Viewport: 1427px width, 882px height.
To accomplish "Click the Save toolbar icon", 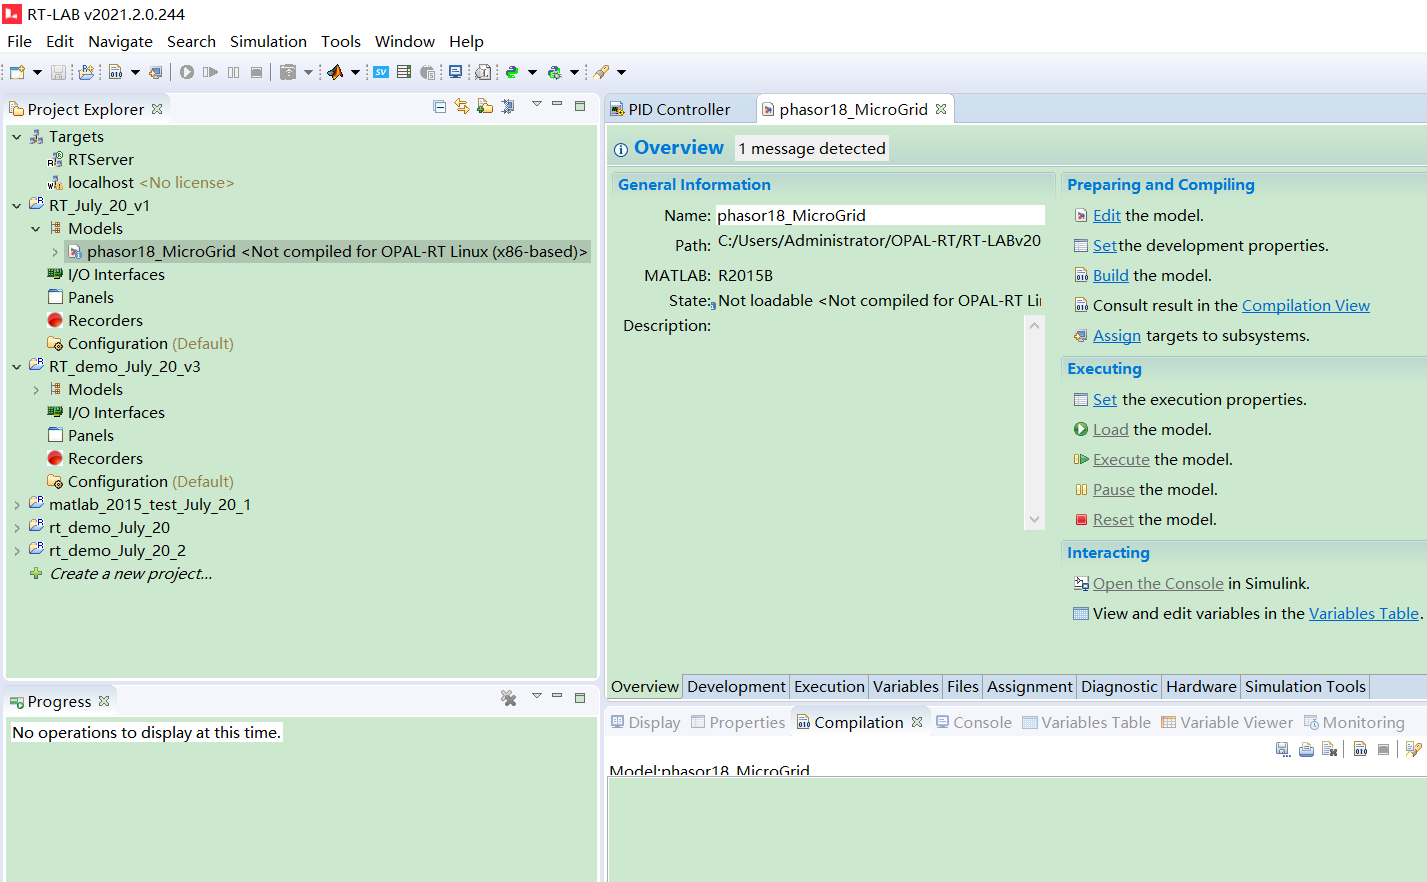I will [60, 71].
